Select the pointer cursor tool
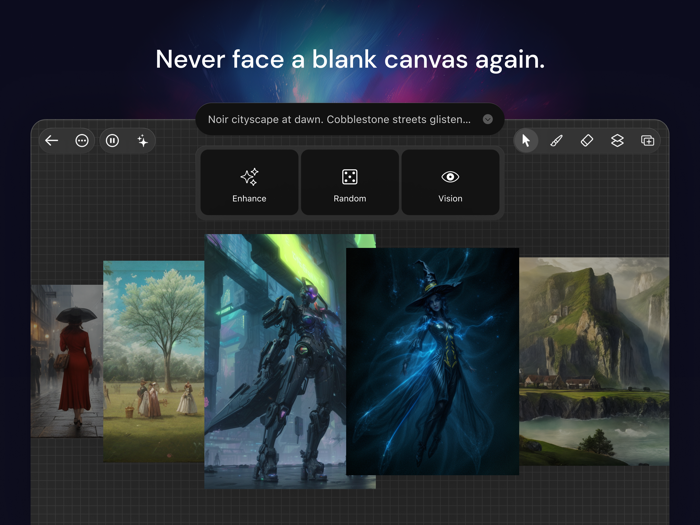The height and width of the screenshot is (525, 700). [526, 141]
